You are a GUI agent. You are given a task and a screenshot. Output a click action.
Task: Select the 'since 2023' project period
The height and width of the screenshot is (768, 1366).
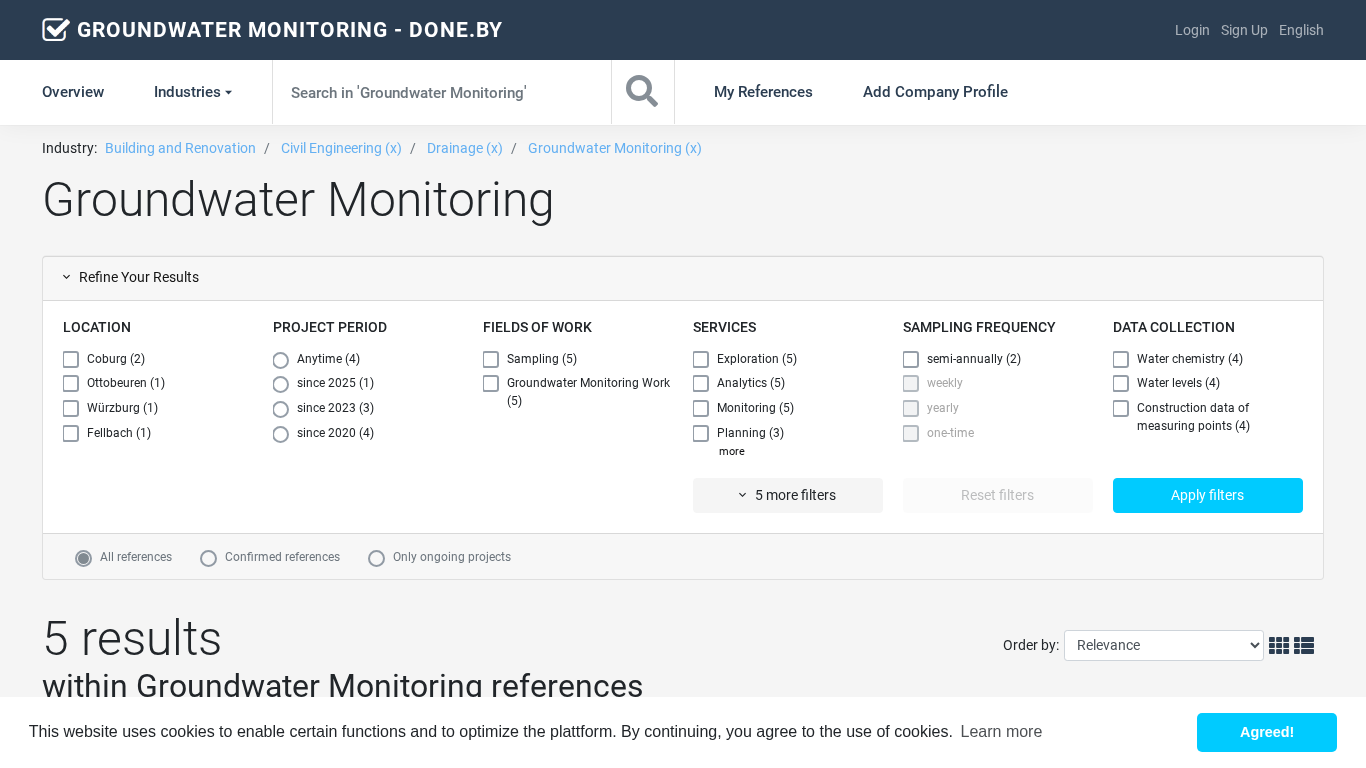pyautogui.click(x=281, y=409)
